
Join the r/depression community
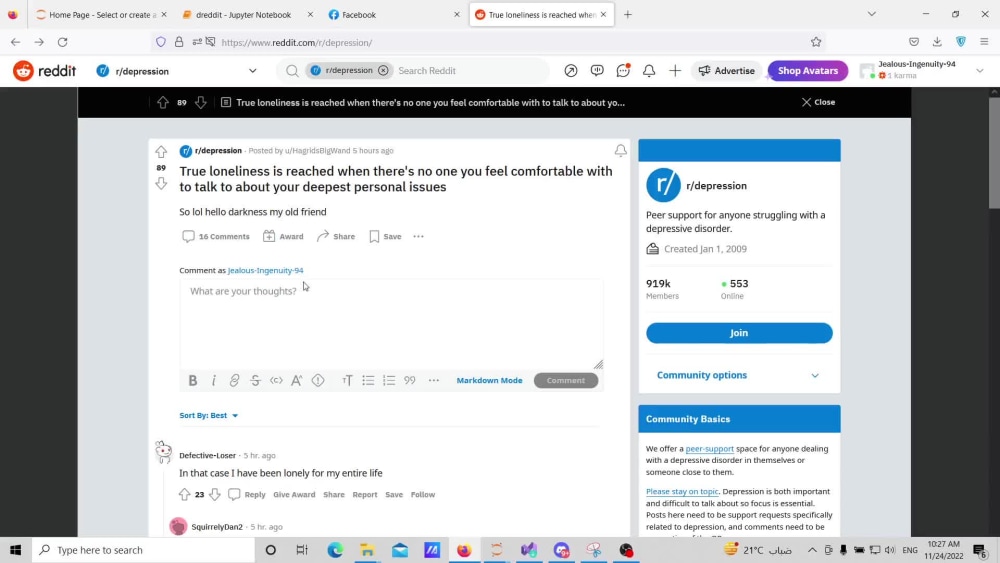[x=739, y=333]
